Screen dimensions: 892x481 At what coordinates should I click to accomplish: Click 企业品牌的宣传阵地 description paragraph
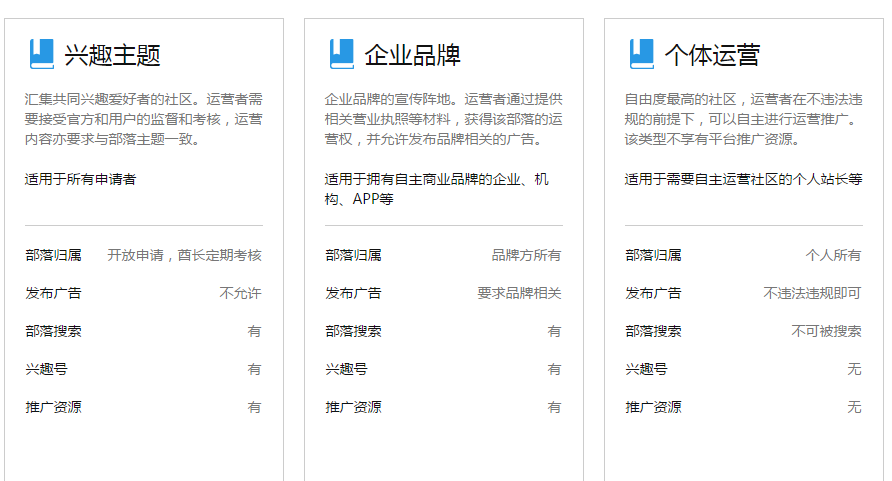point(444,119)
